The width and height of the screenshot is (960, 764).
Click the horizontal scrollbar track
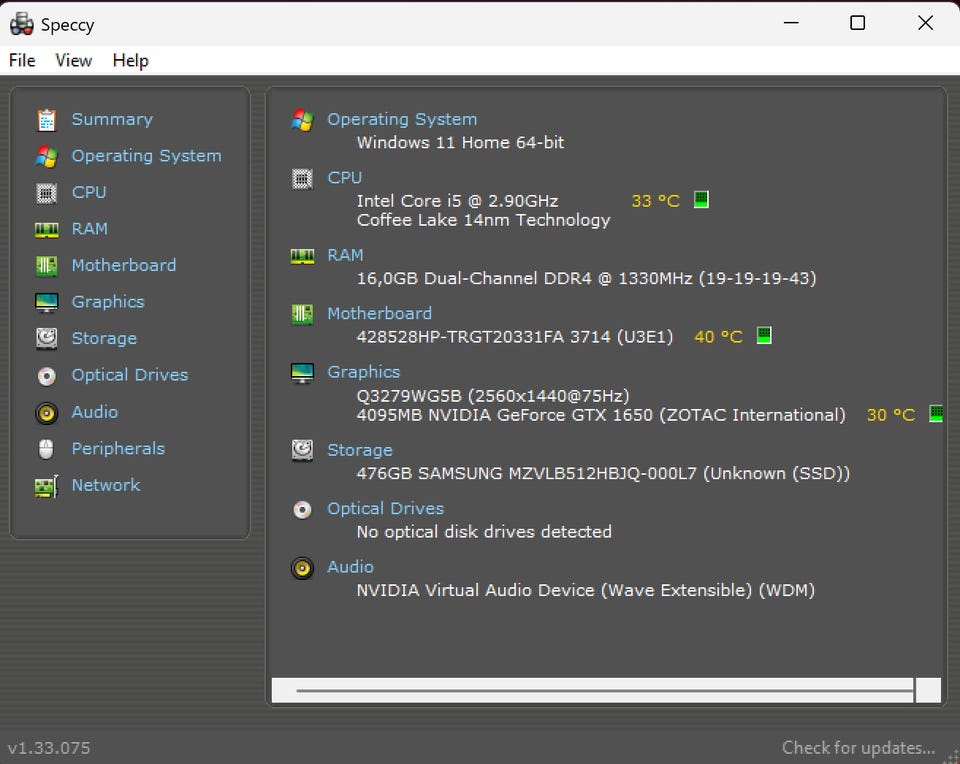(x=600, y=690)
